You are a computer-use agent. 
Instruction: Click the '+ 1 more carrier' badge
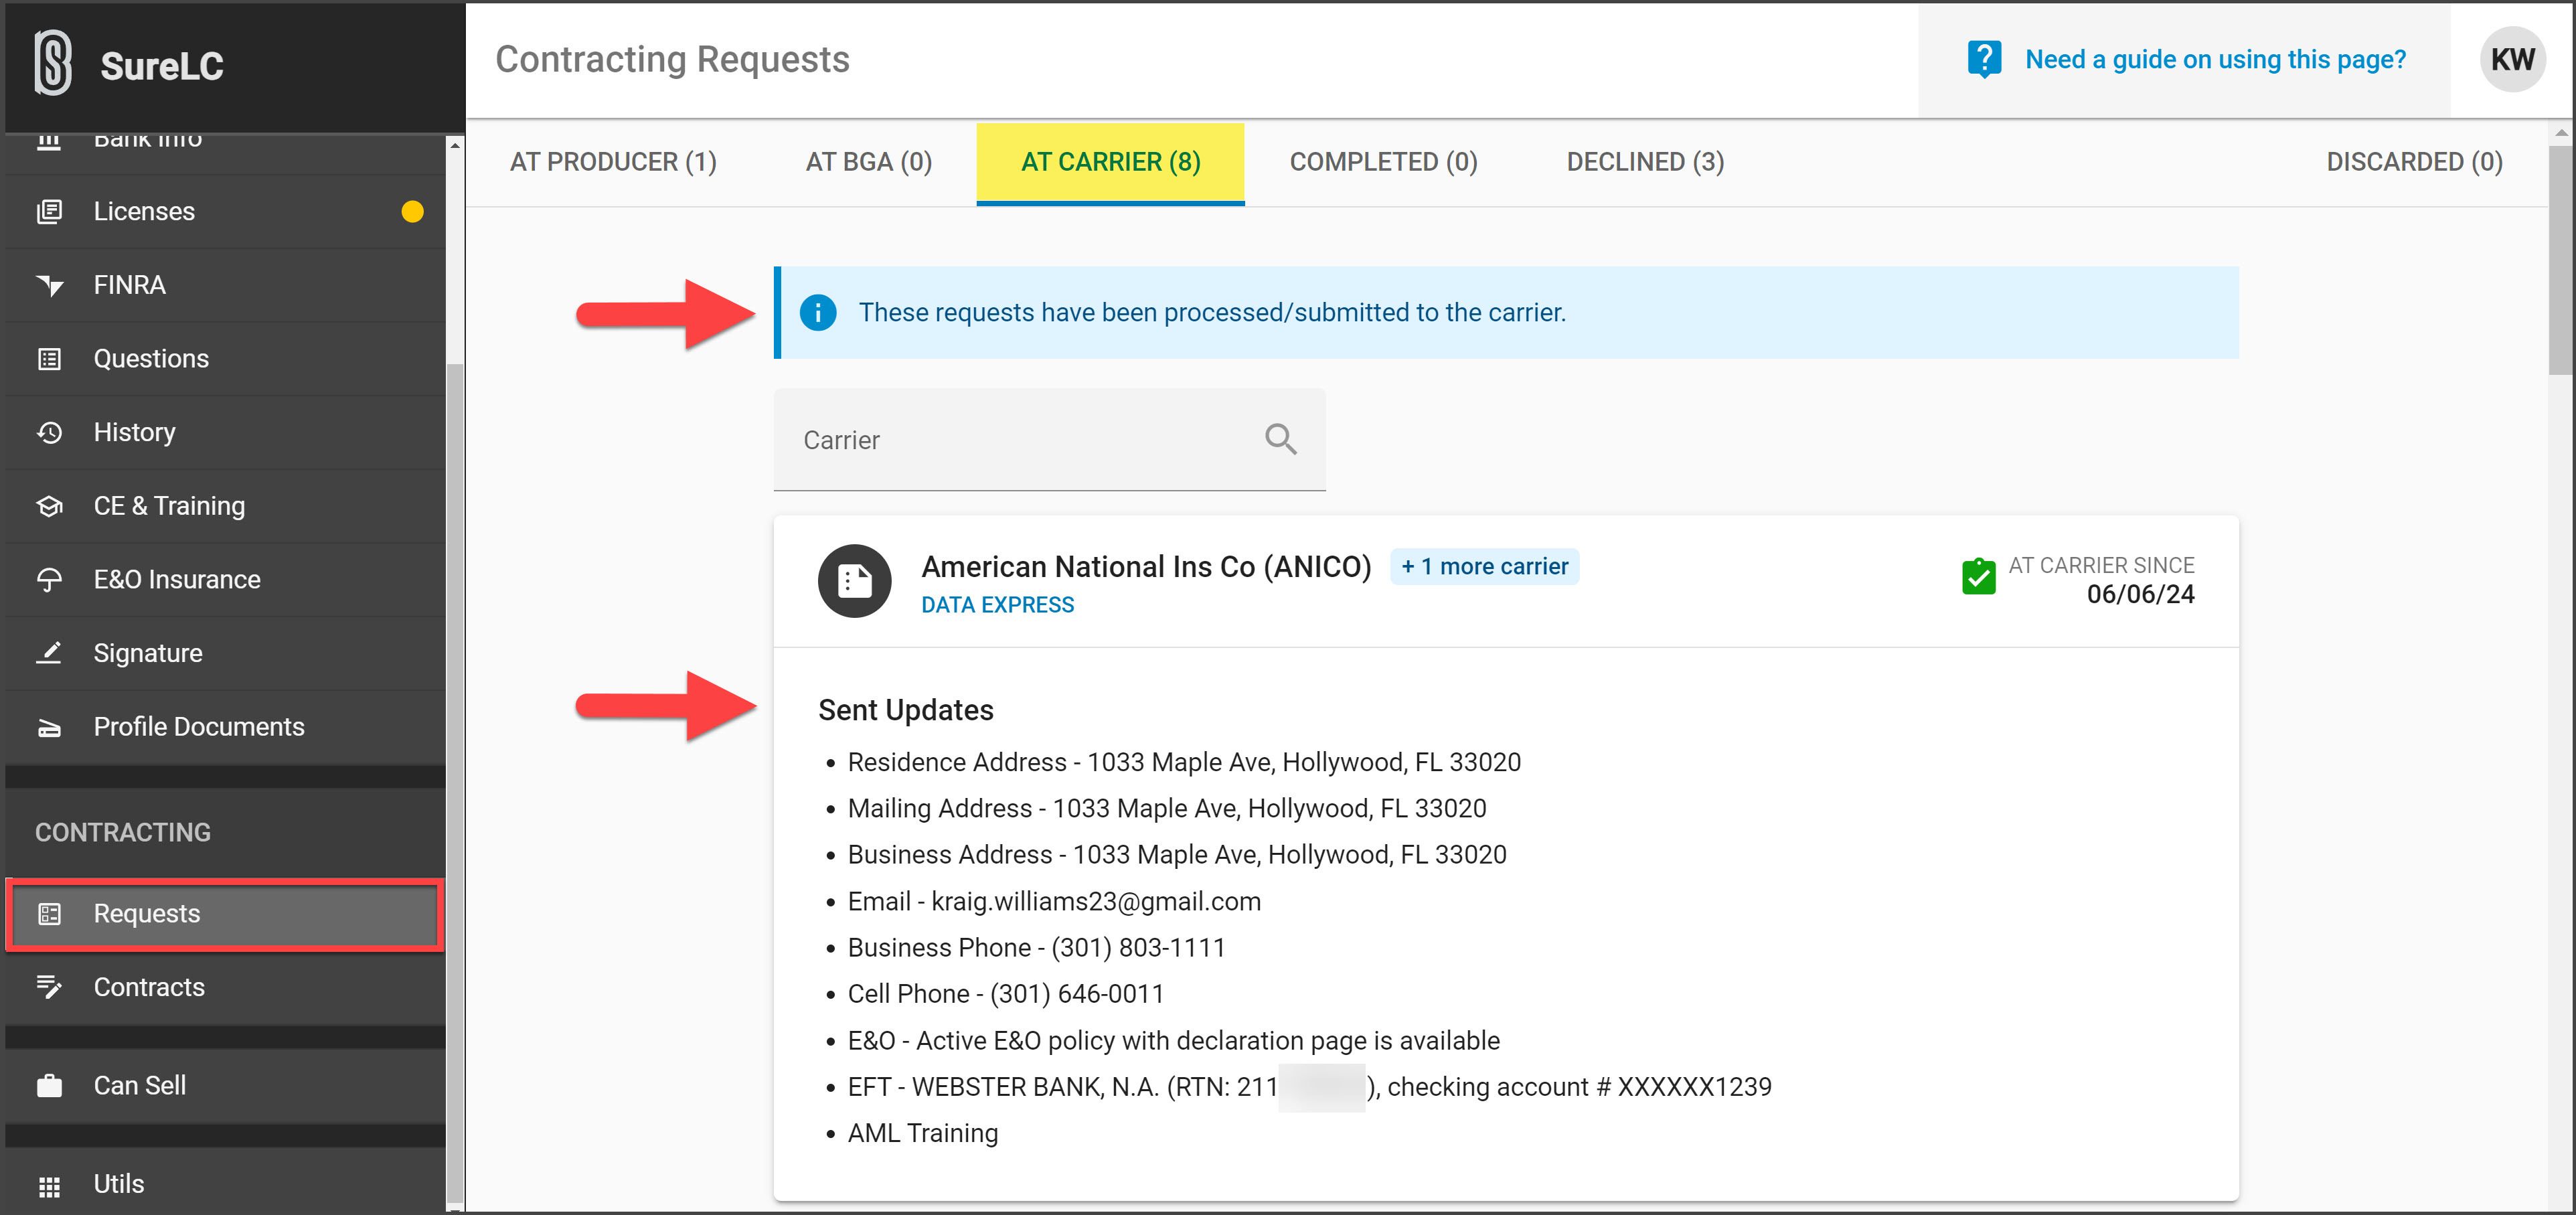click(1484, 566)
